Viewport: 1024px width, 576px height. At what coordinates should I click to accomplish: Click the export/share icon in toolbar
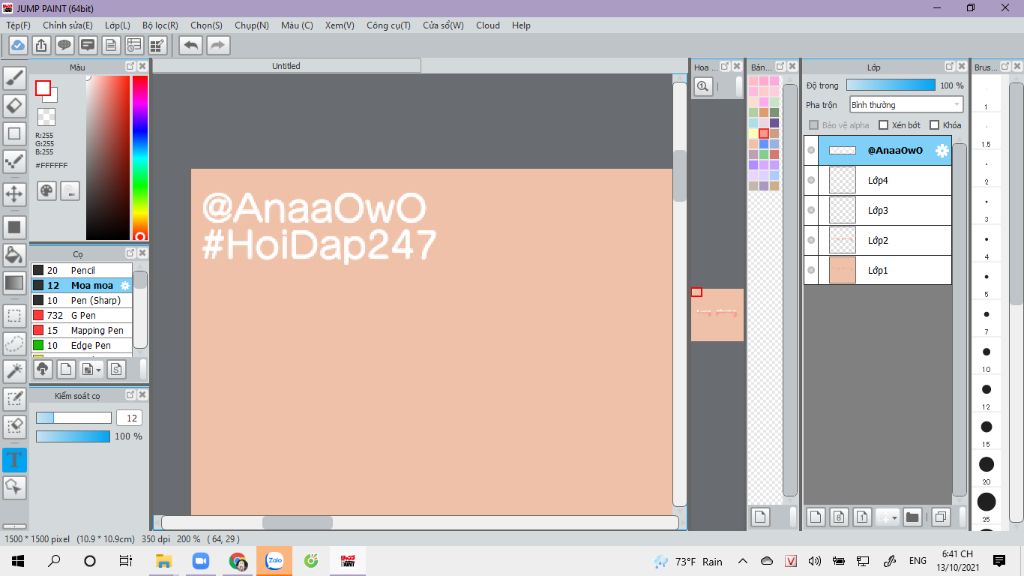click(x=41, y=45)
